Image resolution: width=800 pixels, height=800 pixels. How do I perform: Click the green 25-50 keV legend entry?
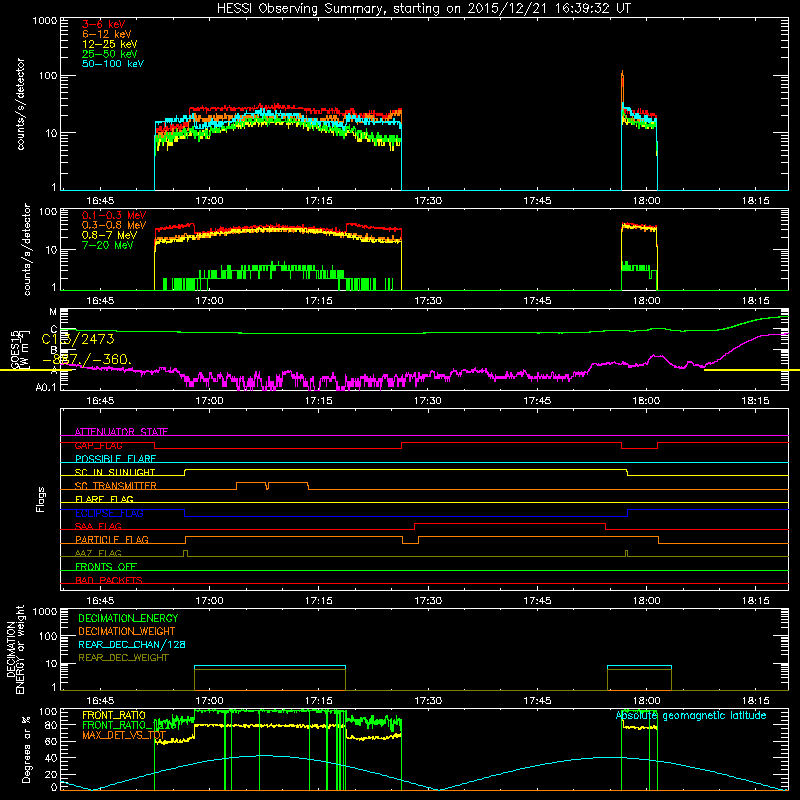coord(110,54)
